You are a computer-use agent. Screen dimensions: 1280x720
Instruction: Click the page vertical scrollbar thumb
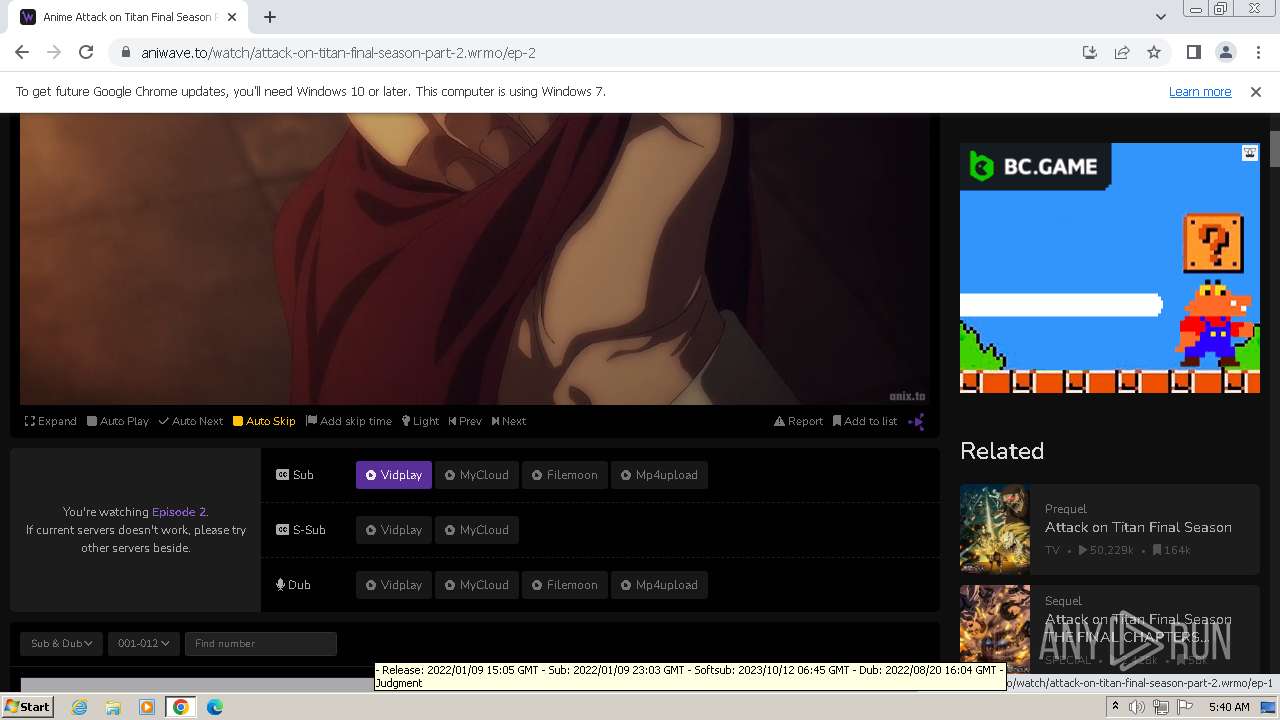pos(1275,148)
